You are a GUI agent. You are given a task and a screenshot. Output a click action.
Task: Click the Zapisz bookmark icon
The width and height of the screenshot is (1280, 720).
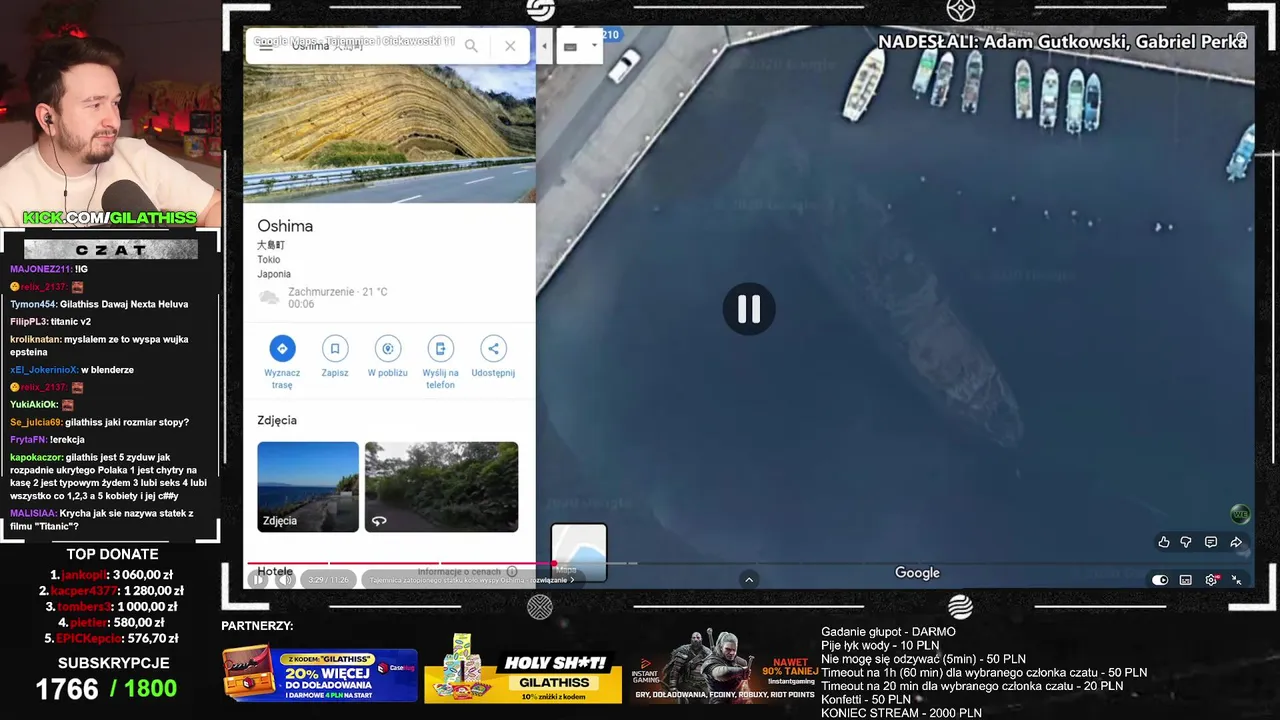click(335, 348)
